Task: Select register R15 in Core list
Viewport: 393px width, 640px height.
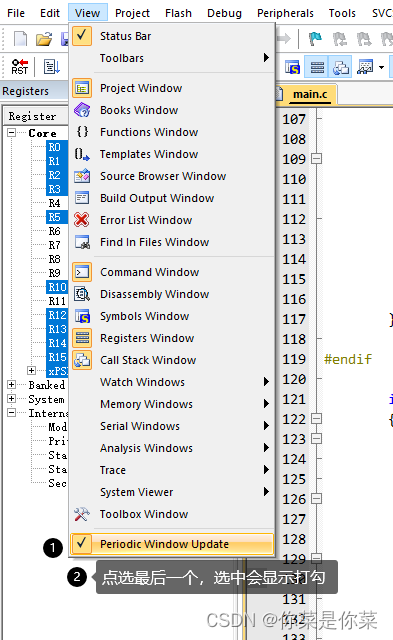Action: (57, 357)
